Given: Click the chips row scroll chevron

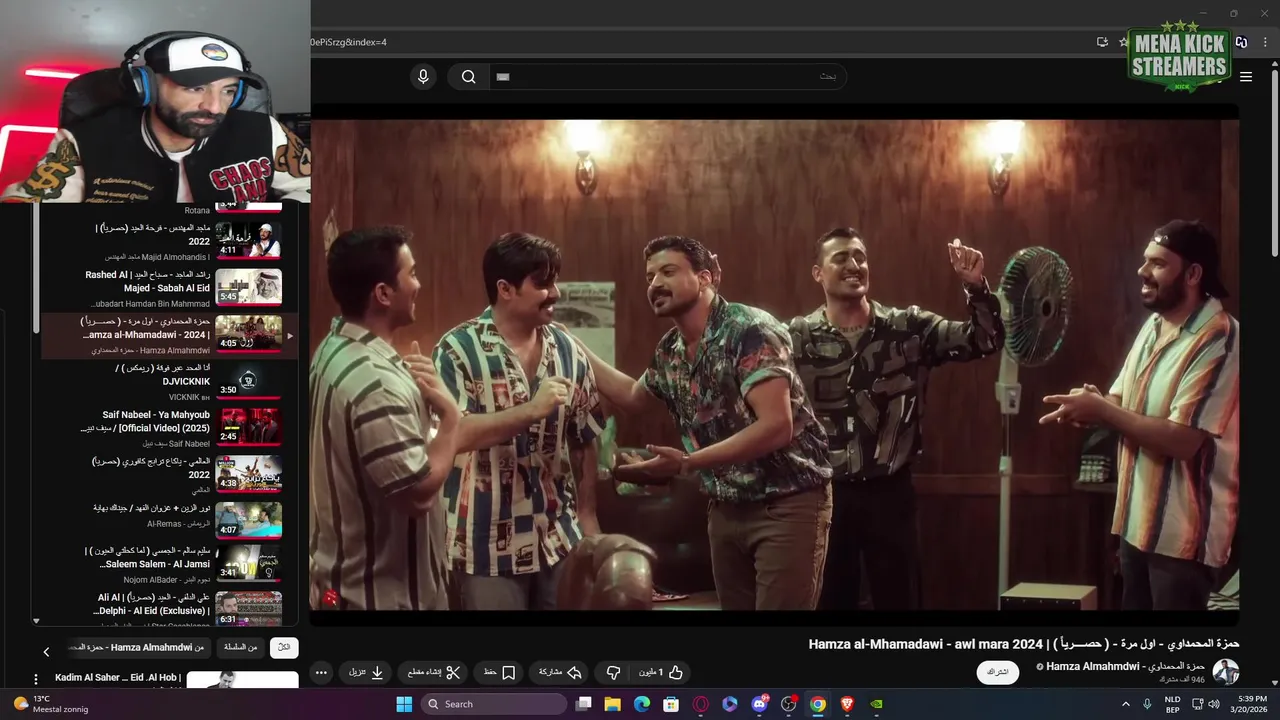Looking at the screenshot, I should (x=46, y=651).
